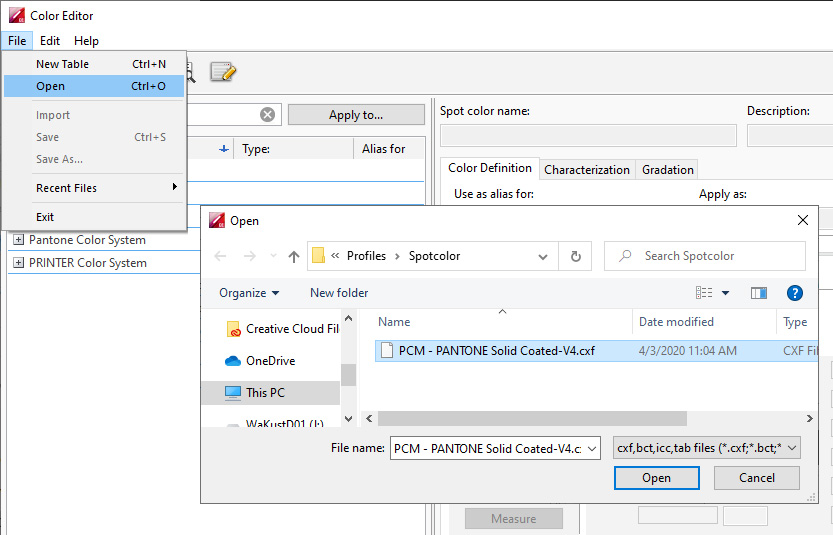This screenshot has width=833, height=535.
Task: Expand the Pantone Color System node
Action: click(19, 240)
